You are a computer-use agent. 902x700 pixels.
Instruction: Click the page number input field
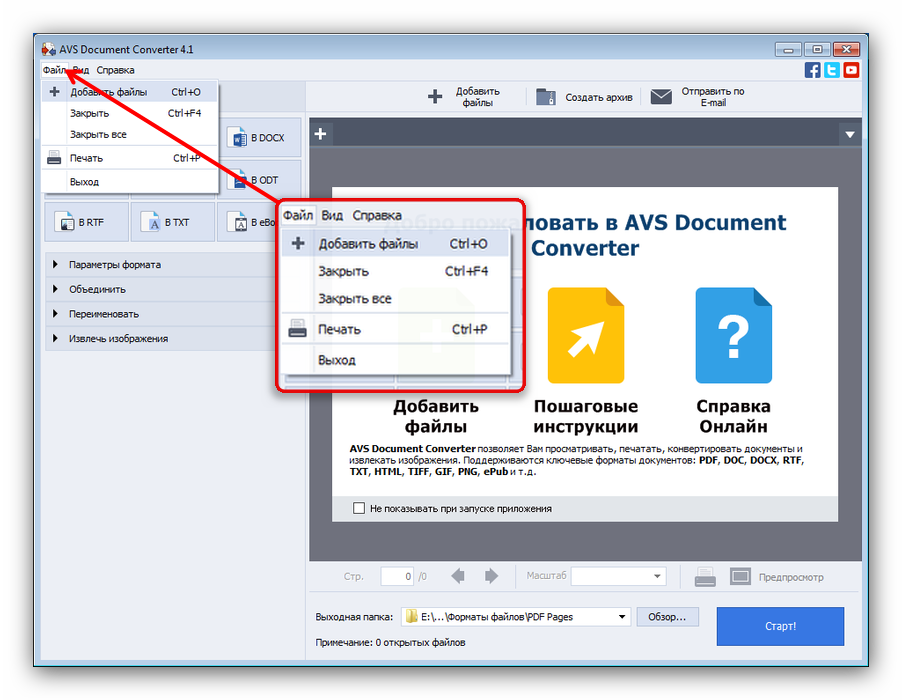click(395, 577)
